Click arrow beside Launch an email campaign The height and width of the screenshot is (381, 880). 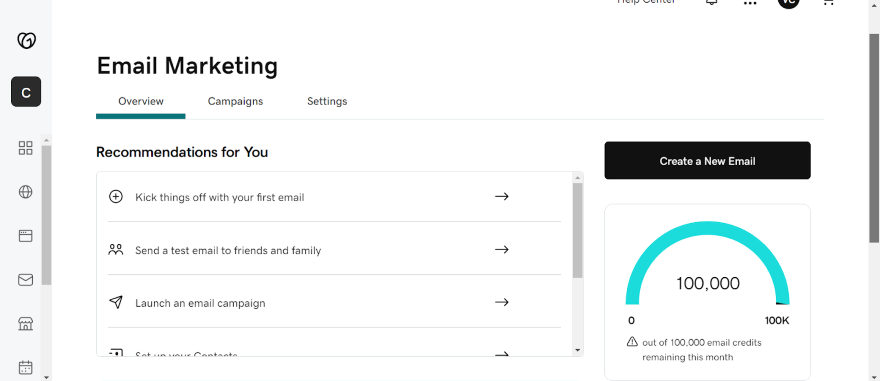(502, 302)
